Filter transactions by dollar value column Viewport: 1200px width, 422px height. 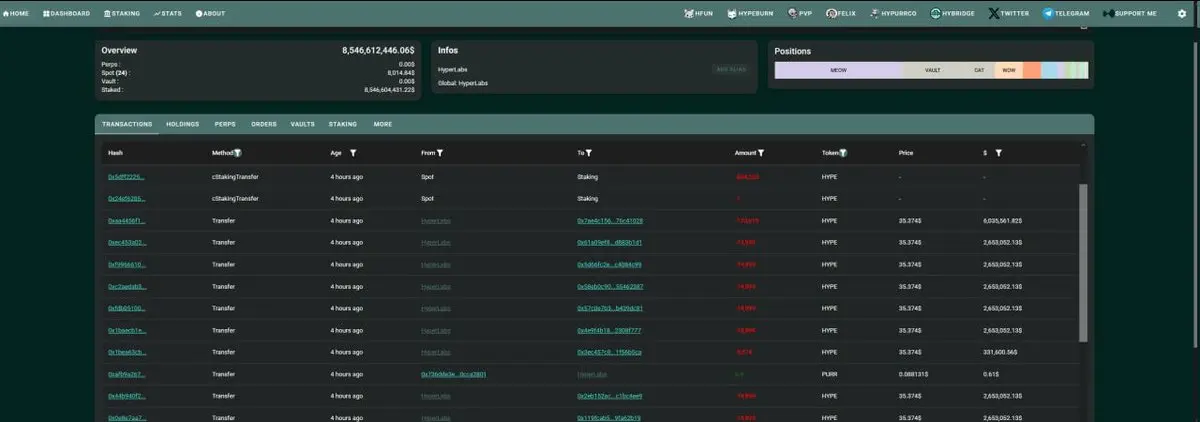click(999, 153)
